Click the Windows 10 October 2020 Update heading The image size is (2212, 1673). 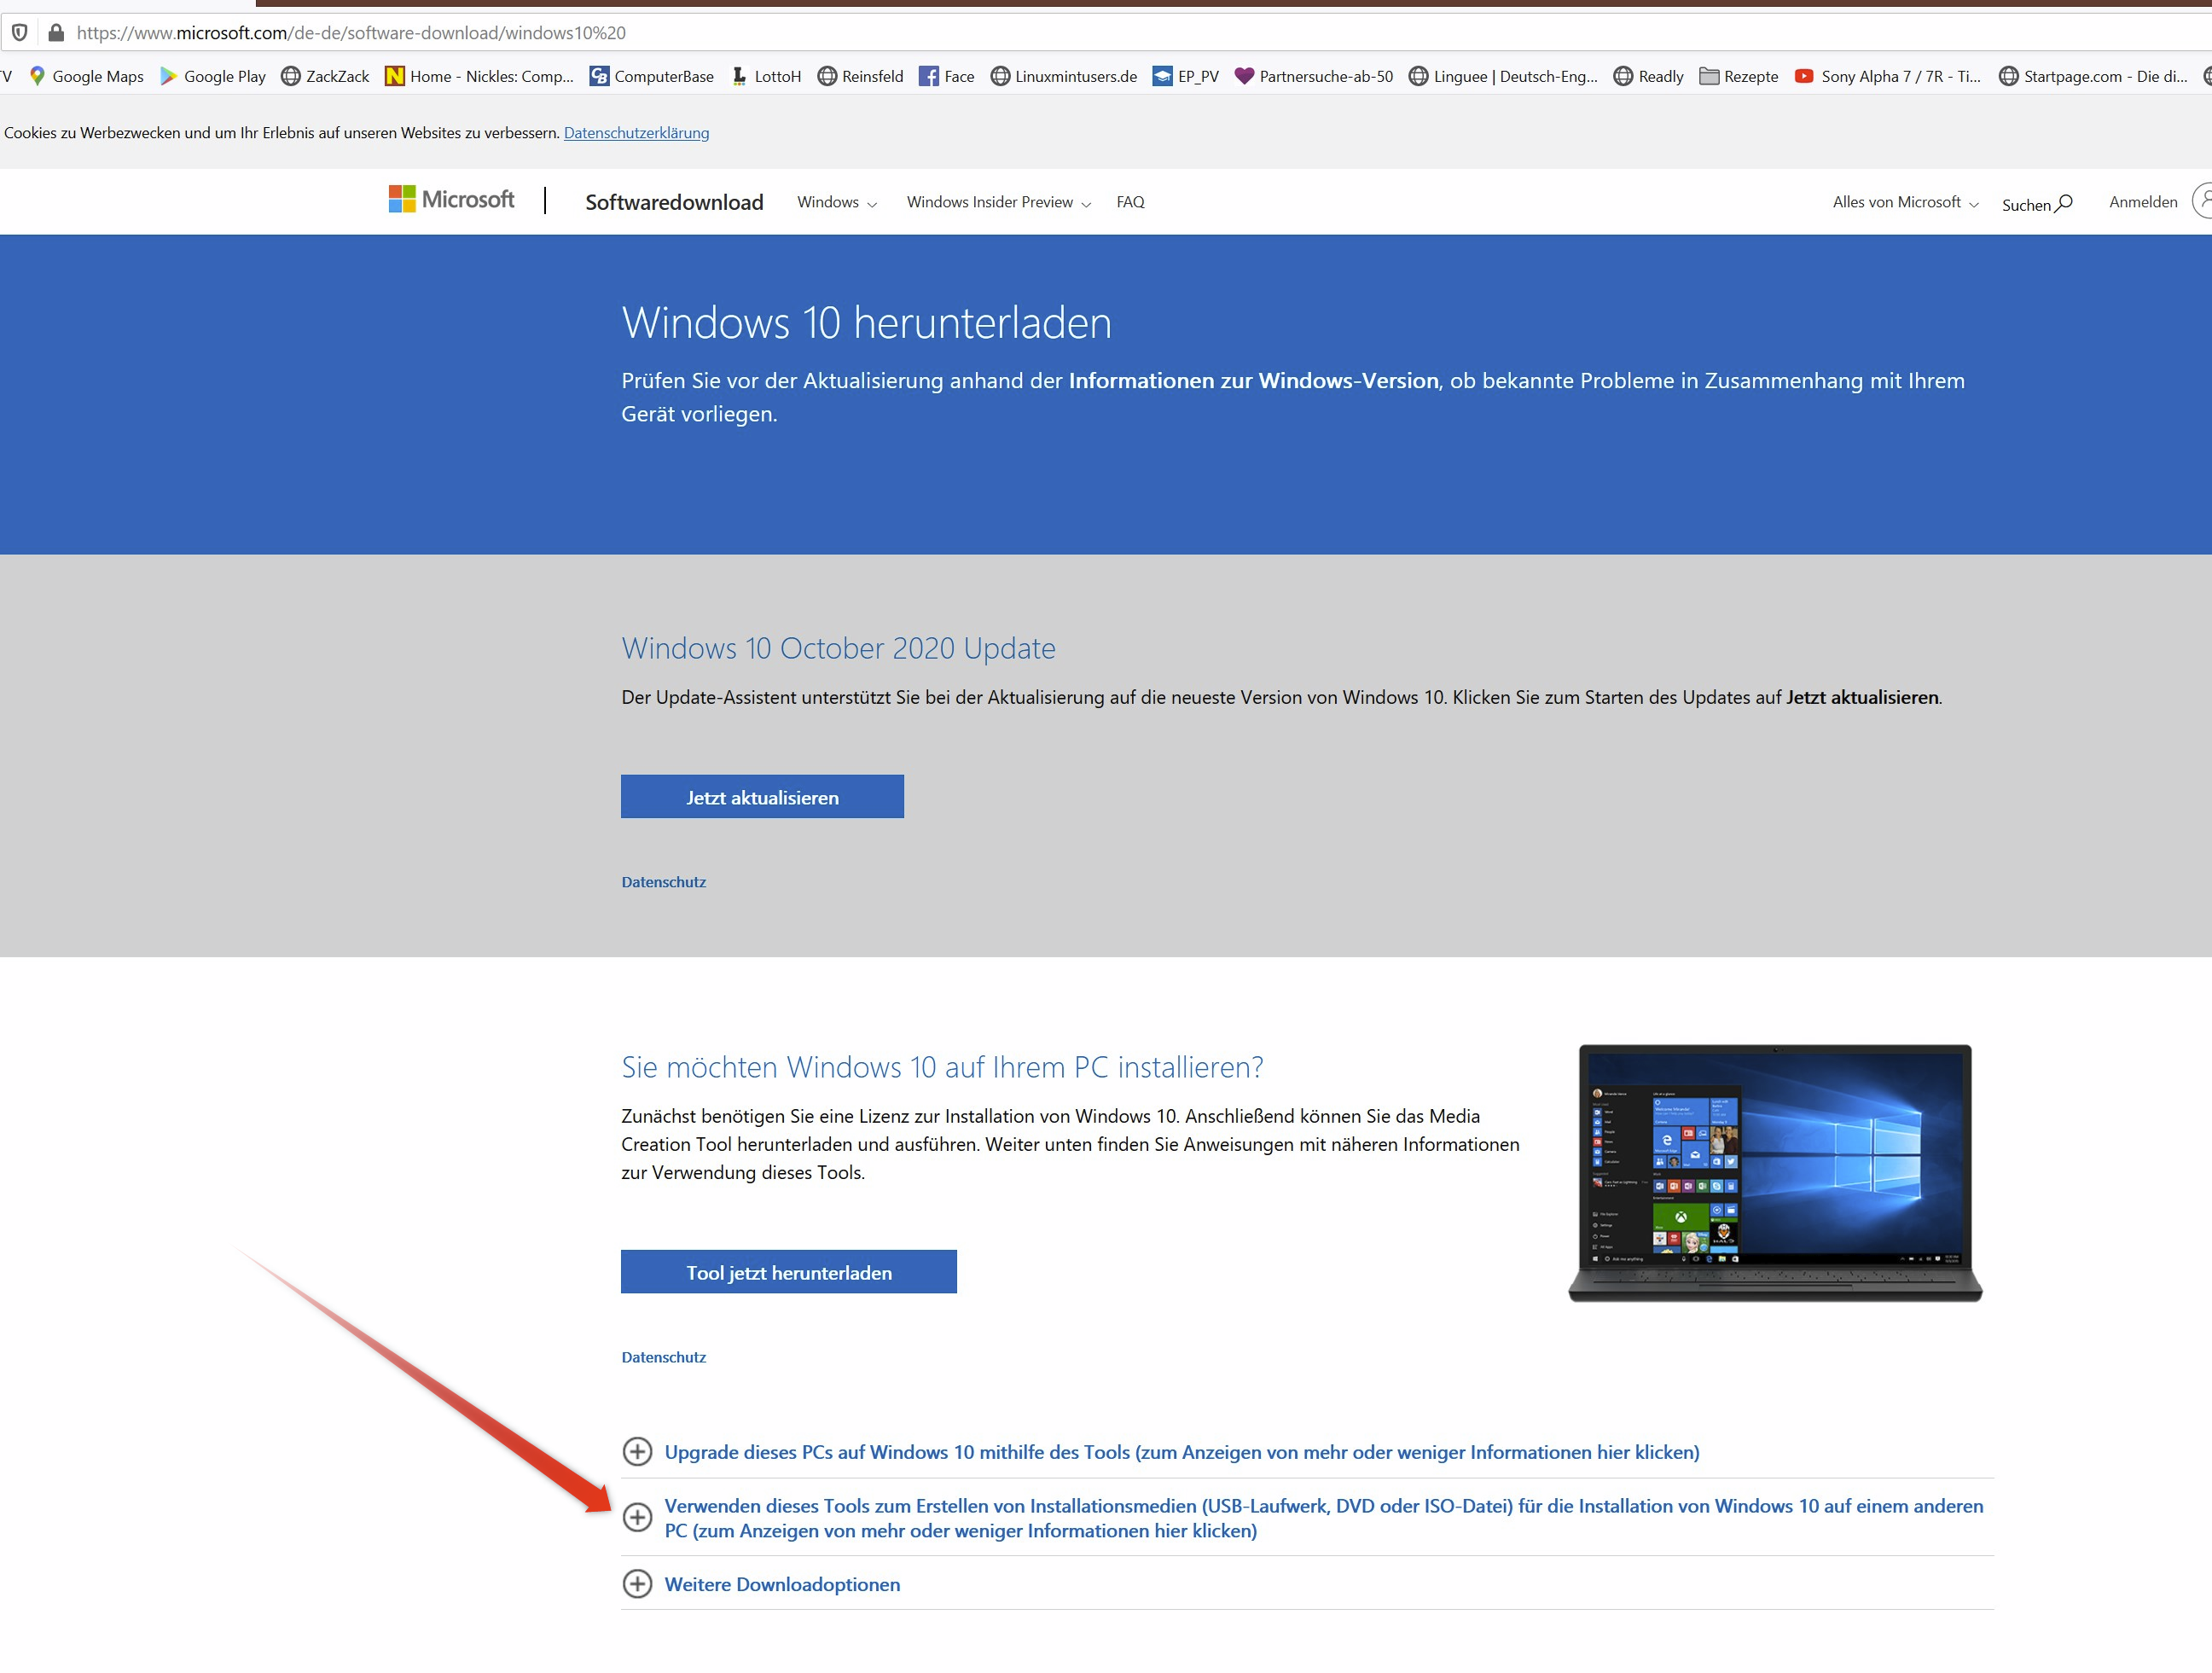pyautogui.click(x=838, y=648)
